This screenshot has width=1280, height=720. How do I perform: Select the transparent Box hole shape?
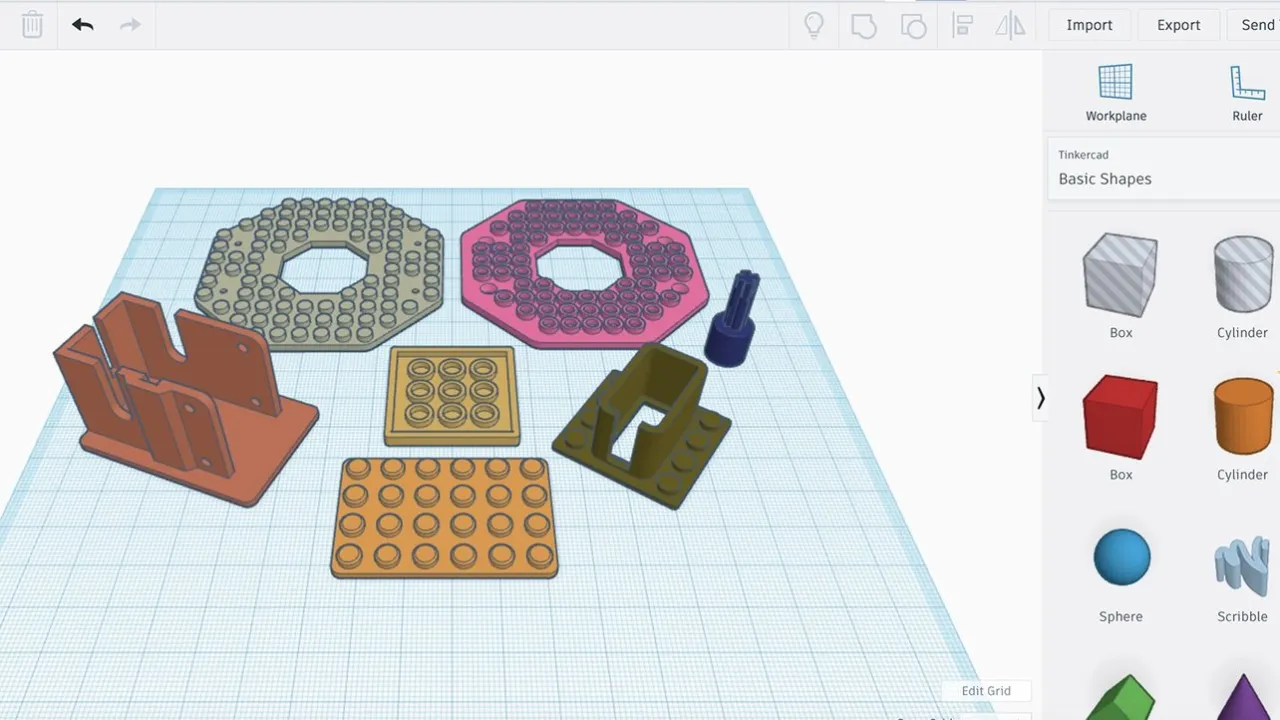[x=1120, y=274]
